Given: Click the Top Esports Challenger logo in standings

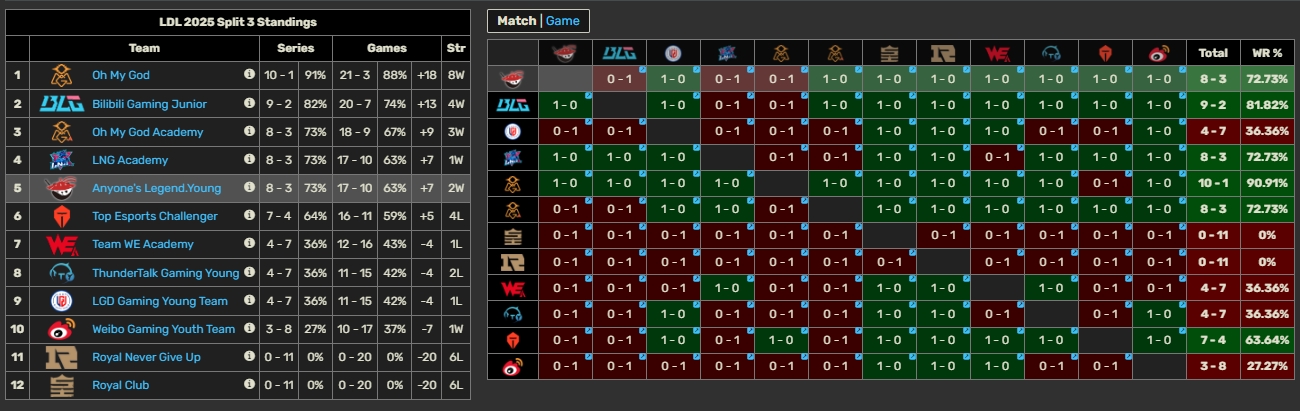Looking at the screenshot, I should tap(60, 216).
